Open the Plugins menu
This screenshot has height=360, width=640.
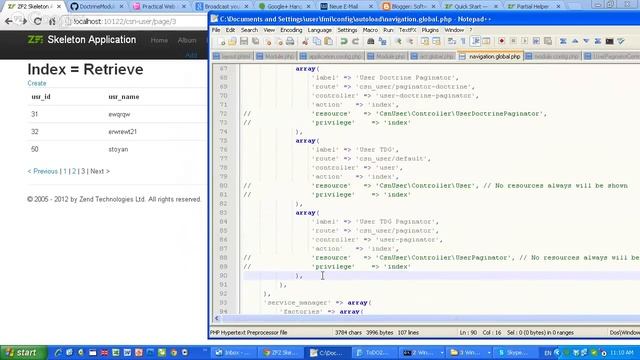pos(430,30)
